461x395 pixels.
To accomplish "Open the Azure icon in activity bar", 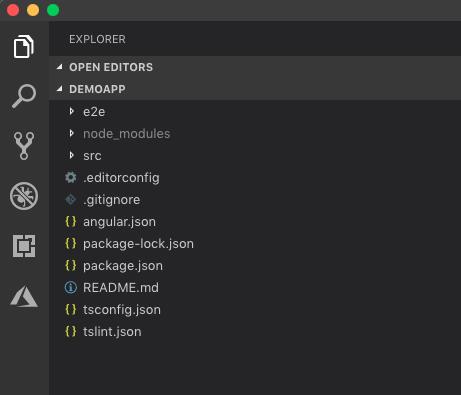I will [24, 296].
